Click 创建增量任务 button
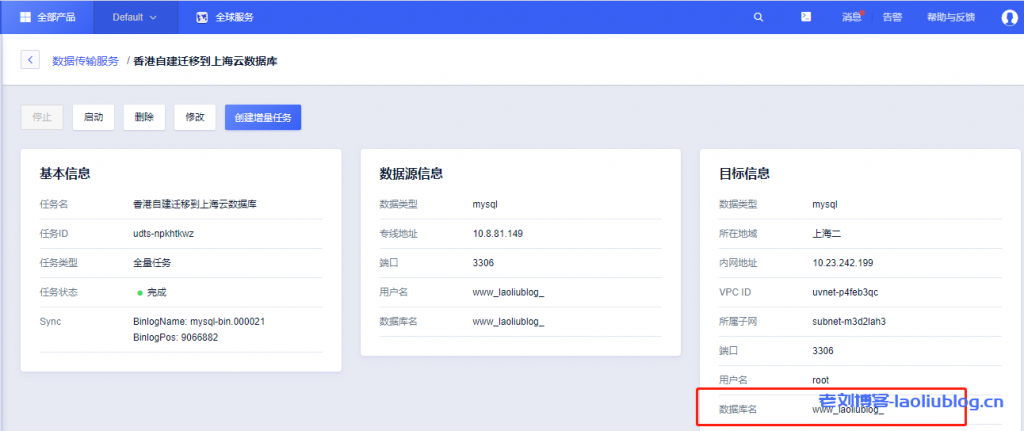Screen dimensions: 1024x431 (263, 117)
